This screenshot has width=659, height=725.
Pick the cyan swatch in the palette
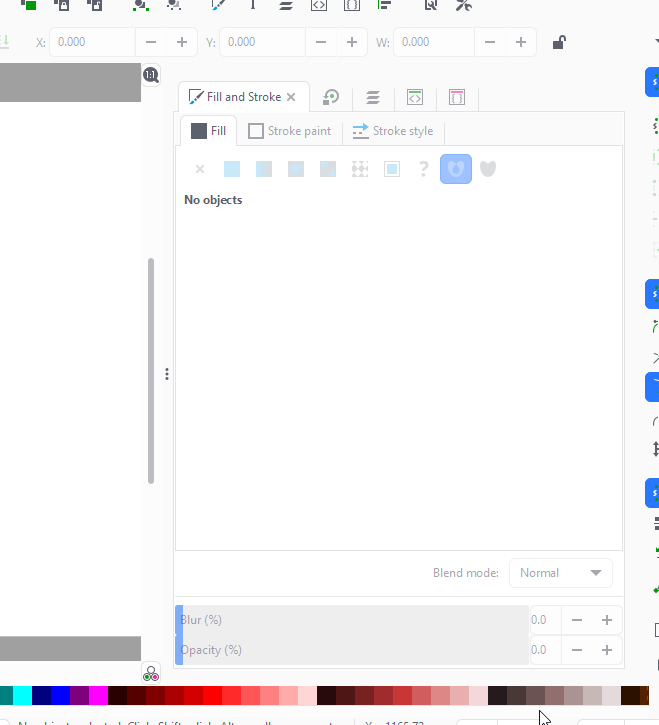click(22, 695)
